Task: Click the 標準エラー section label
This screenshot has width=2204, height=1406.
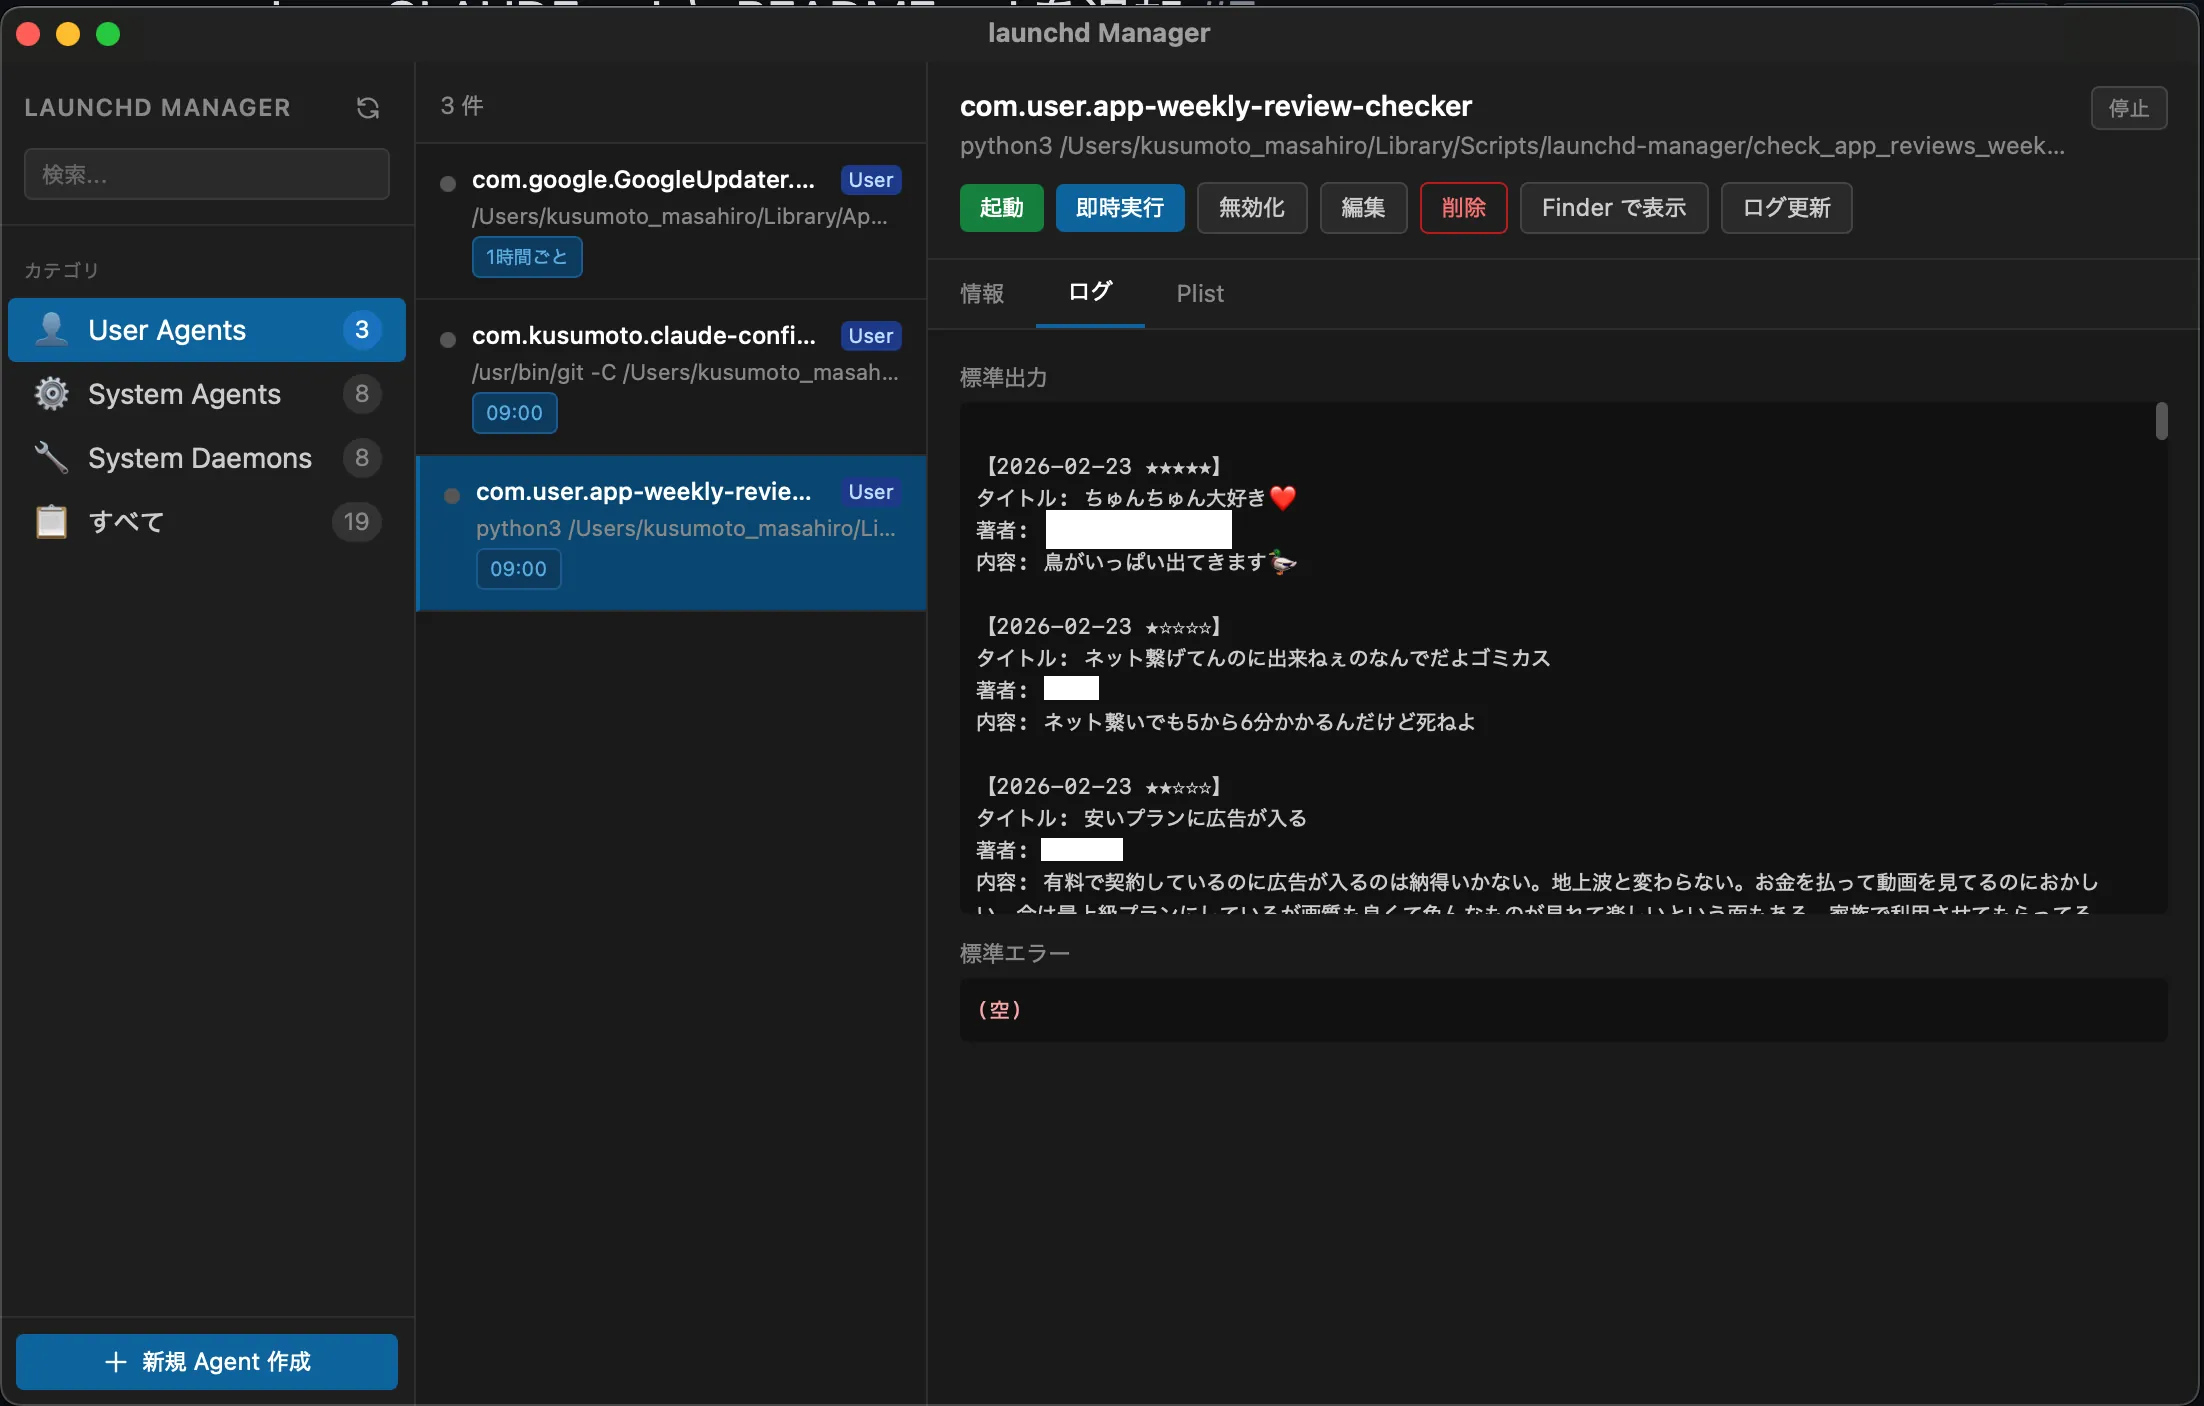Action: point(1015,954)
